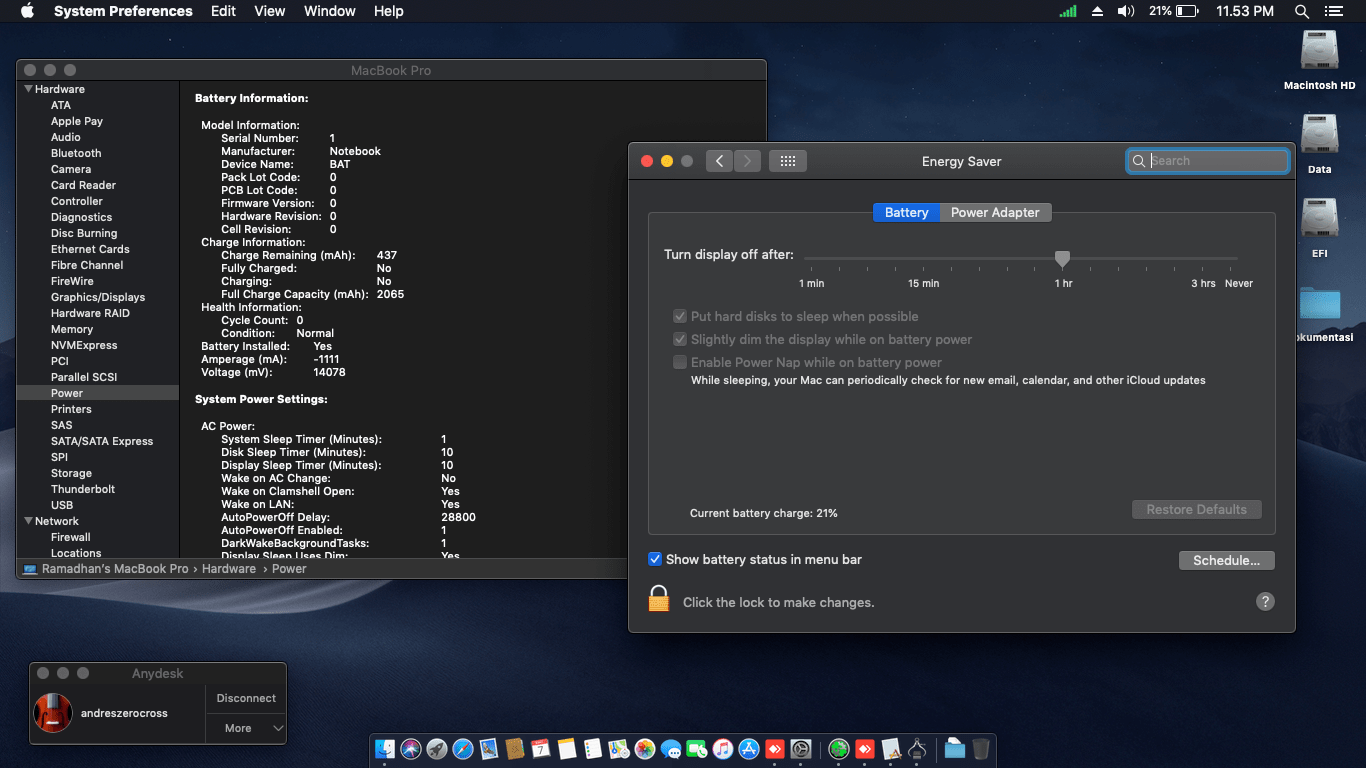Click the battery icon in menu bar
The height and width of the screenshot is (768, 1366).
click(x=1187, y=11)
